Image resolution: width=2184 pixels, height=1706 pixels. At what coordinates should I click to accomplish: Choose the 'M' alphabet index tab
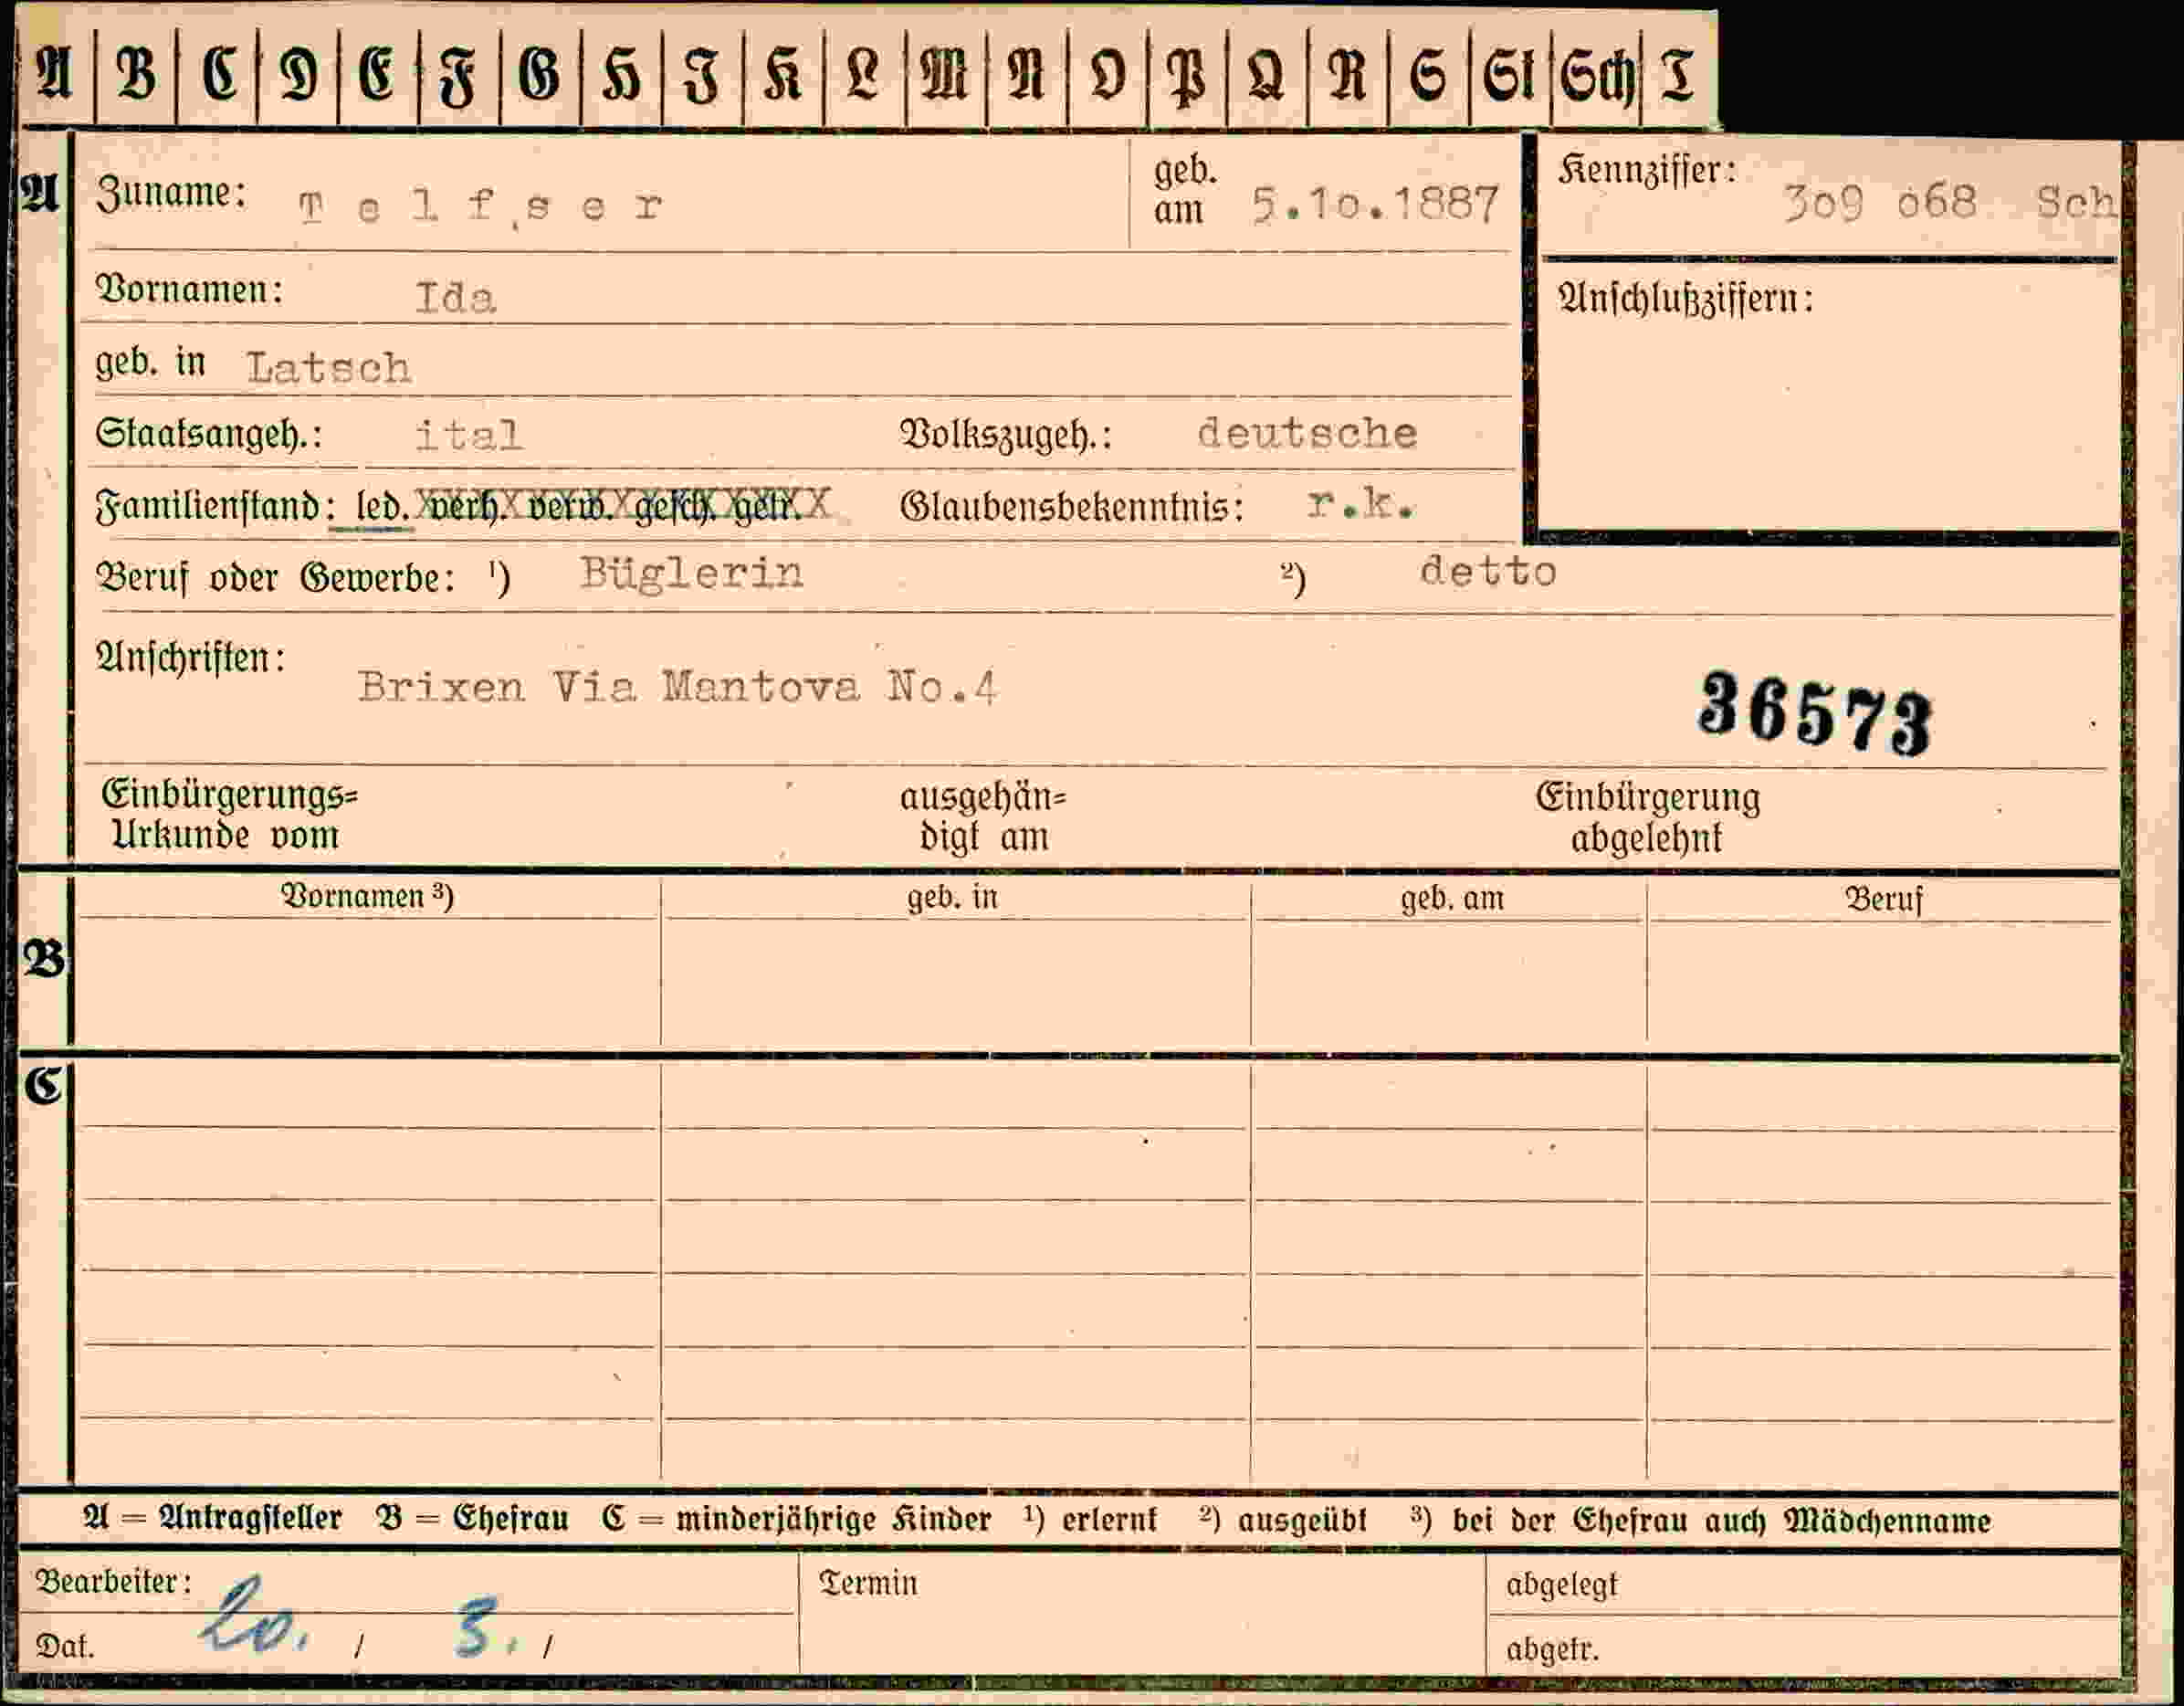(945, 75)
